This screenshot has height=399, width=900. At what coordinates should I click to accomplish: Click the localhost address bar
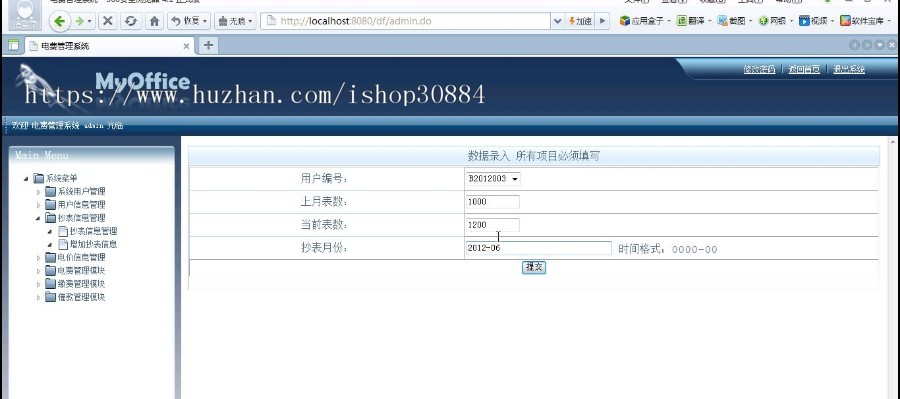tap(405, 21)
